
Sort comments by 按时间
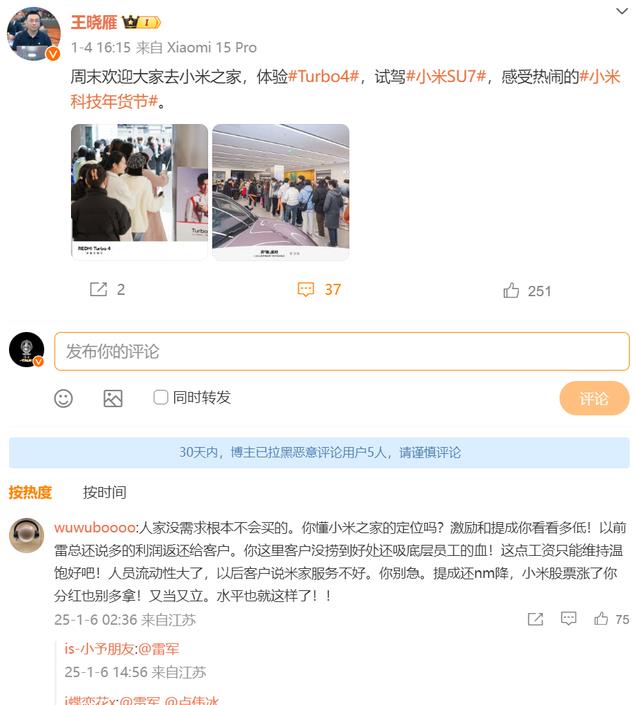point(104,492)
